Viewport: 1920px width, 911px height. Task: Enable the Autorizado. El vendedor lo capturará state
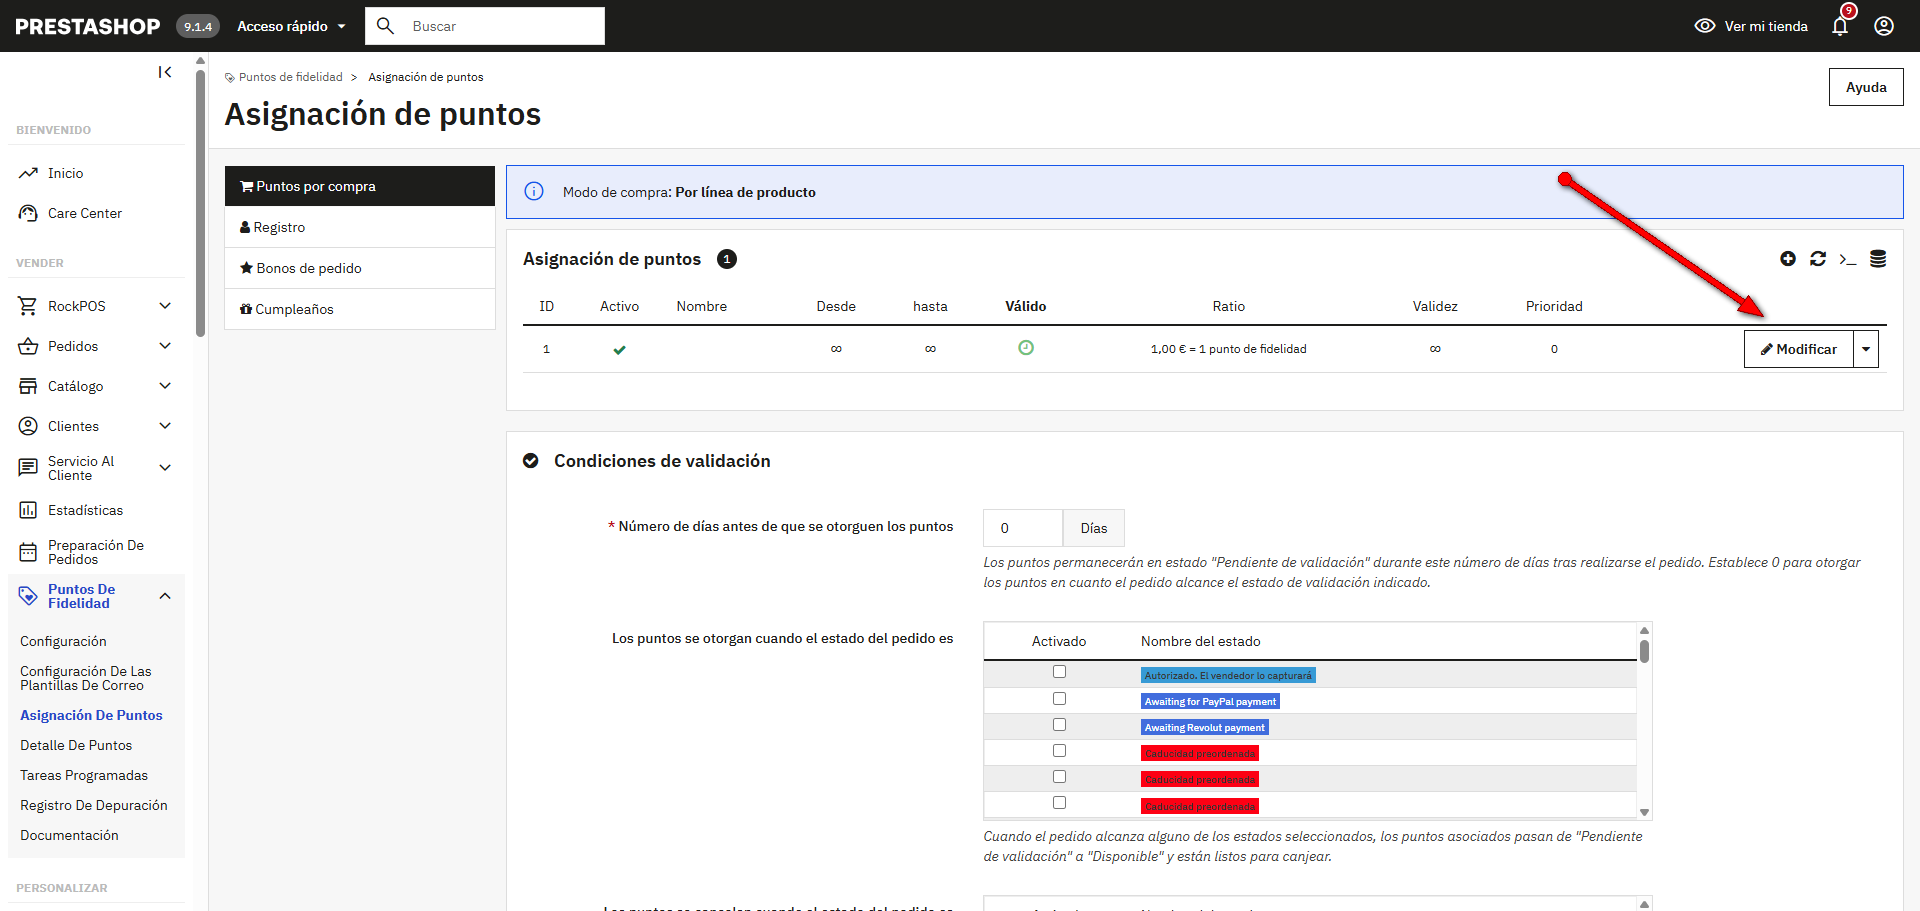click(1059, 672)
